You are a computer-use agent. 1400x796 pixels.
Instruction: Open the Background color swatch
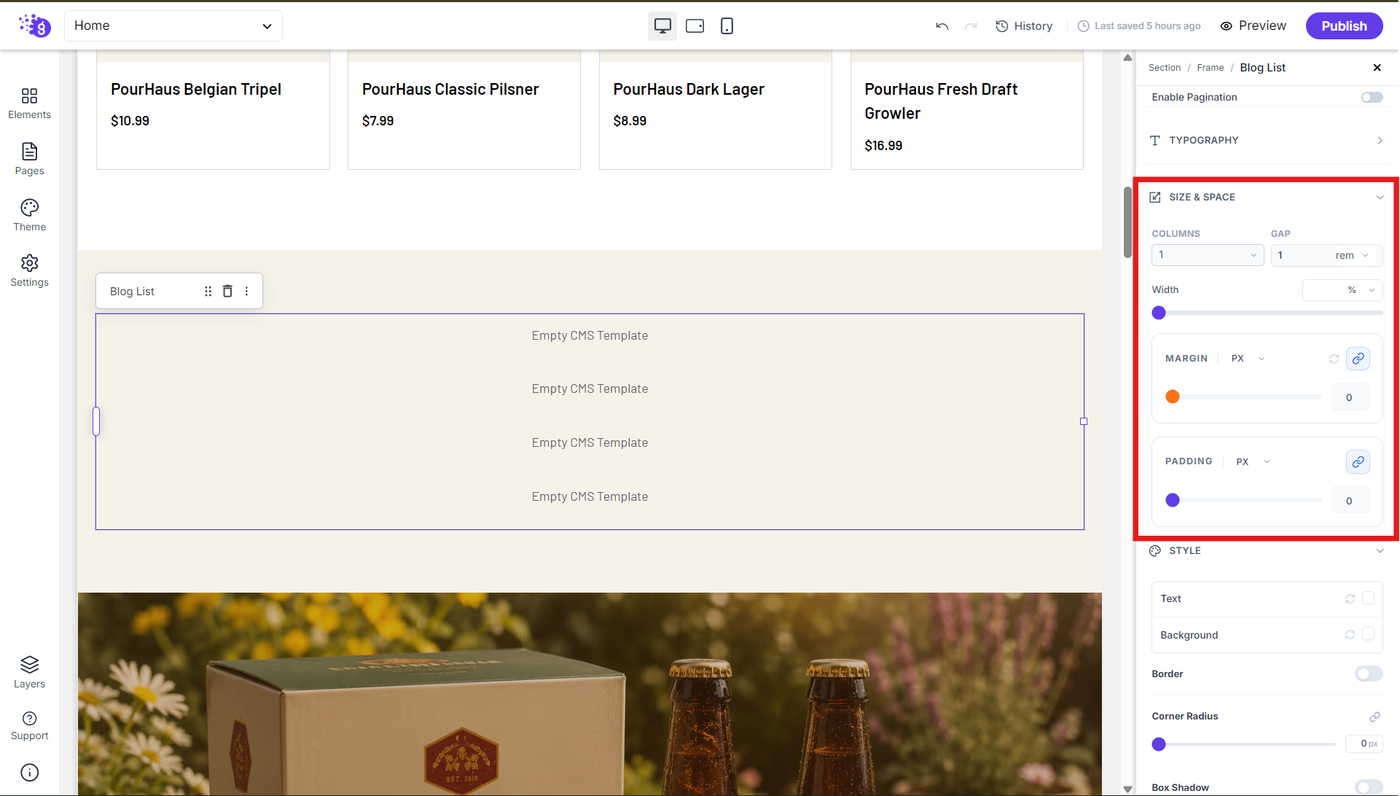[1368, 634]
